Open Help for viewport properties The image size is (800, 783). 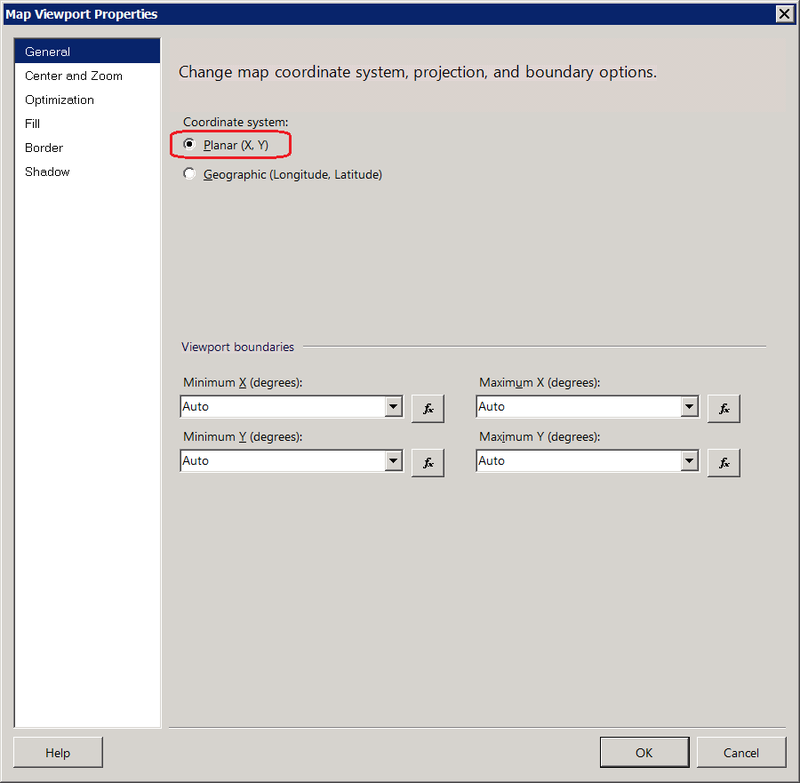57,752
